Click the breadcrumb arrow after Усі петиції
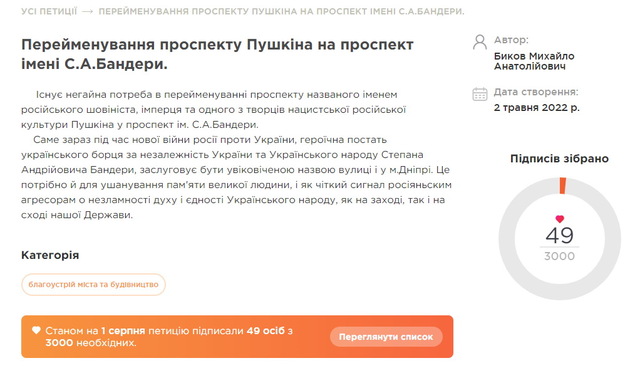This screenshot has width=640, height=368. (x=88, y=11)
